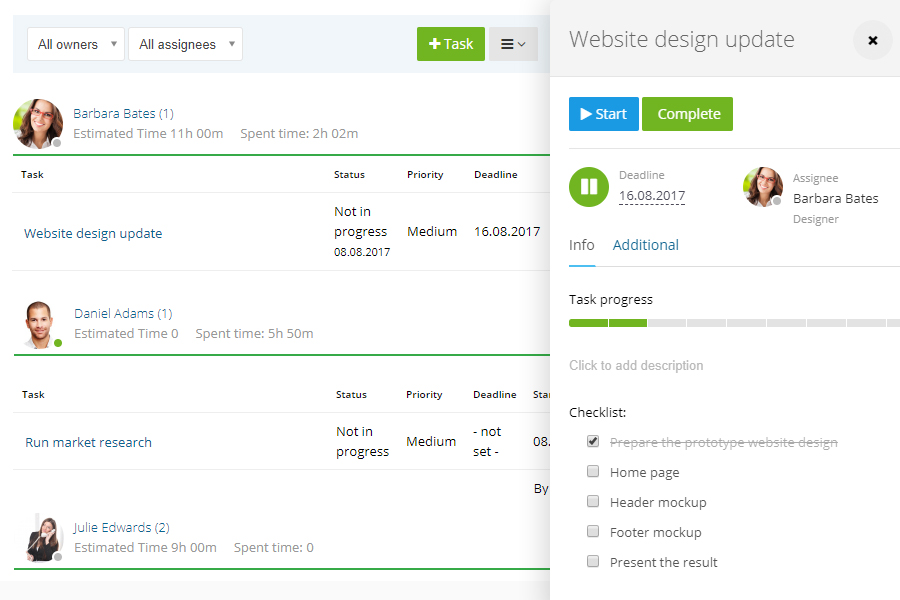
Task: Open the Run market research task
Action: pos(88,441)
